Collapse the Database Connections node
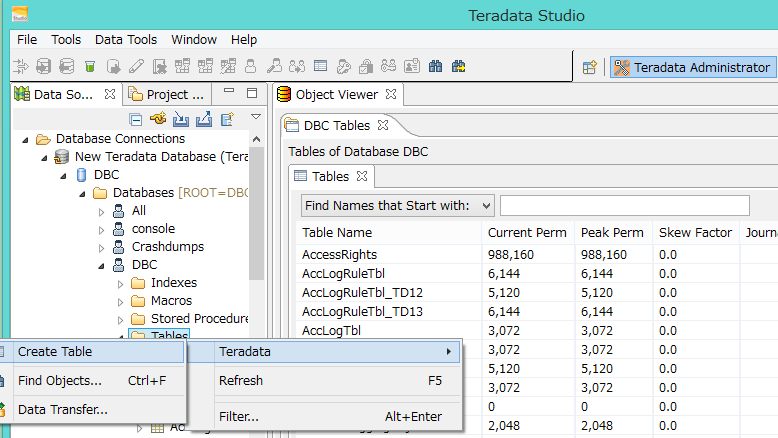778x438 pixels. point(25,140)
